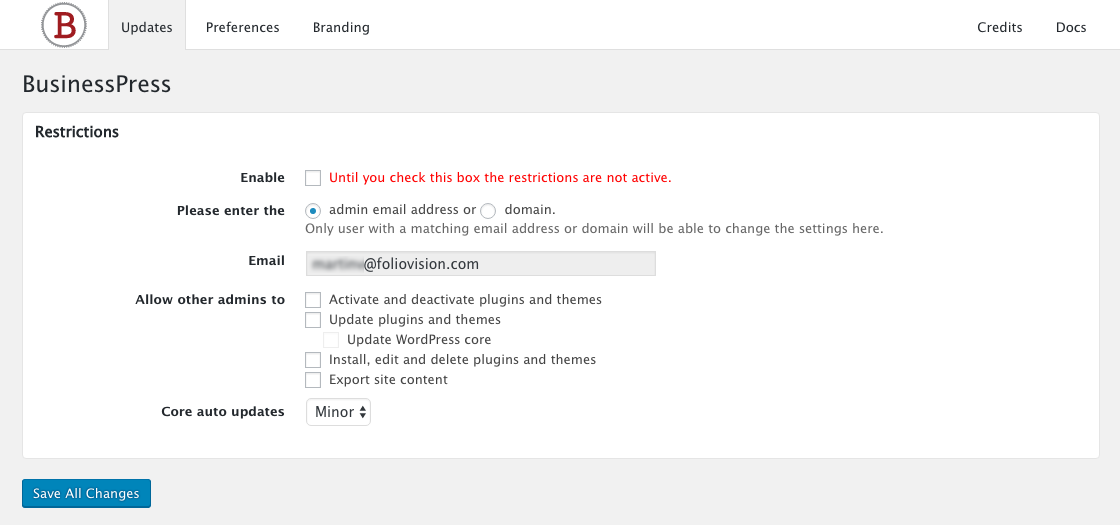Click the Save All Changes button
Screen dimensions: 1120x525
pyautogui.click(x=86, y=494)
